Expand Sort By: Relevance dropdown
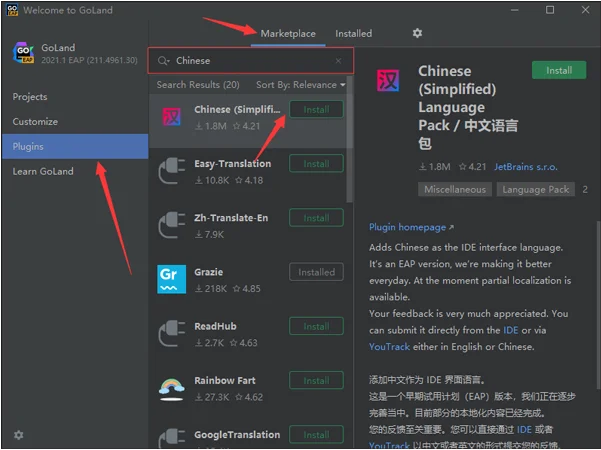The width and height of the screenshot is (601, 450). (300, 85)
